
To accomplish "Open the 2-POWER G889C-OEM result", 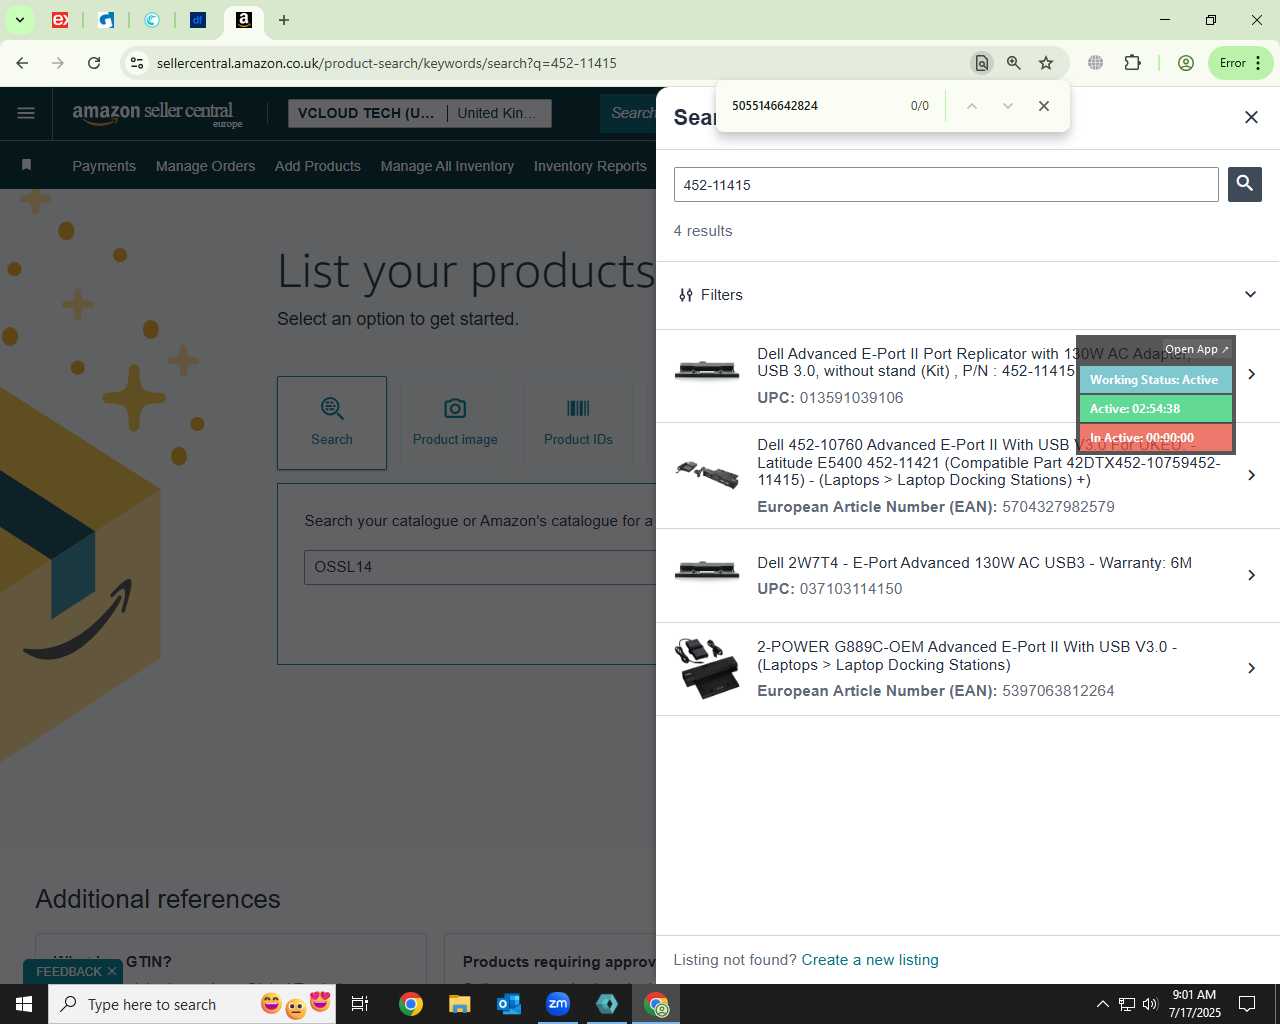I will coord(968,669).
